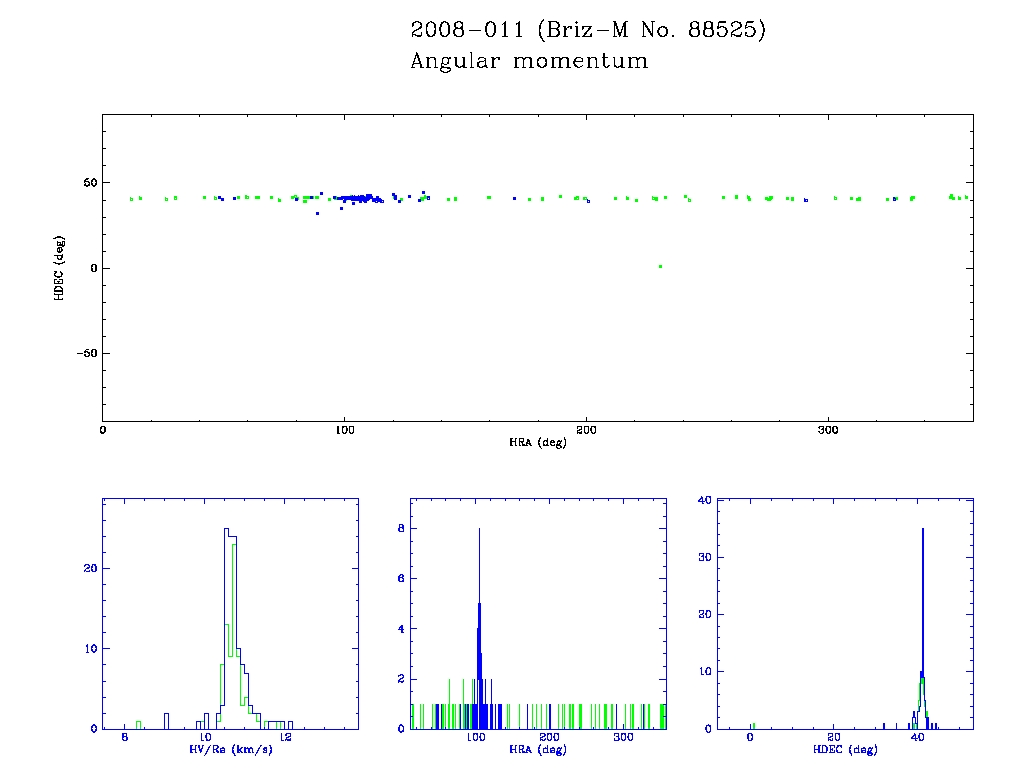Click the blue peak of the HV/Re histogram

click(x=227, y=530)
